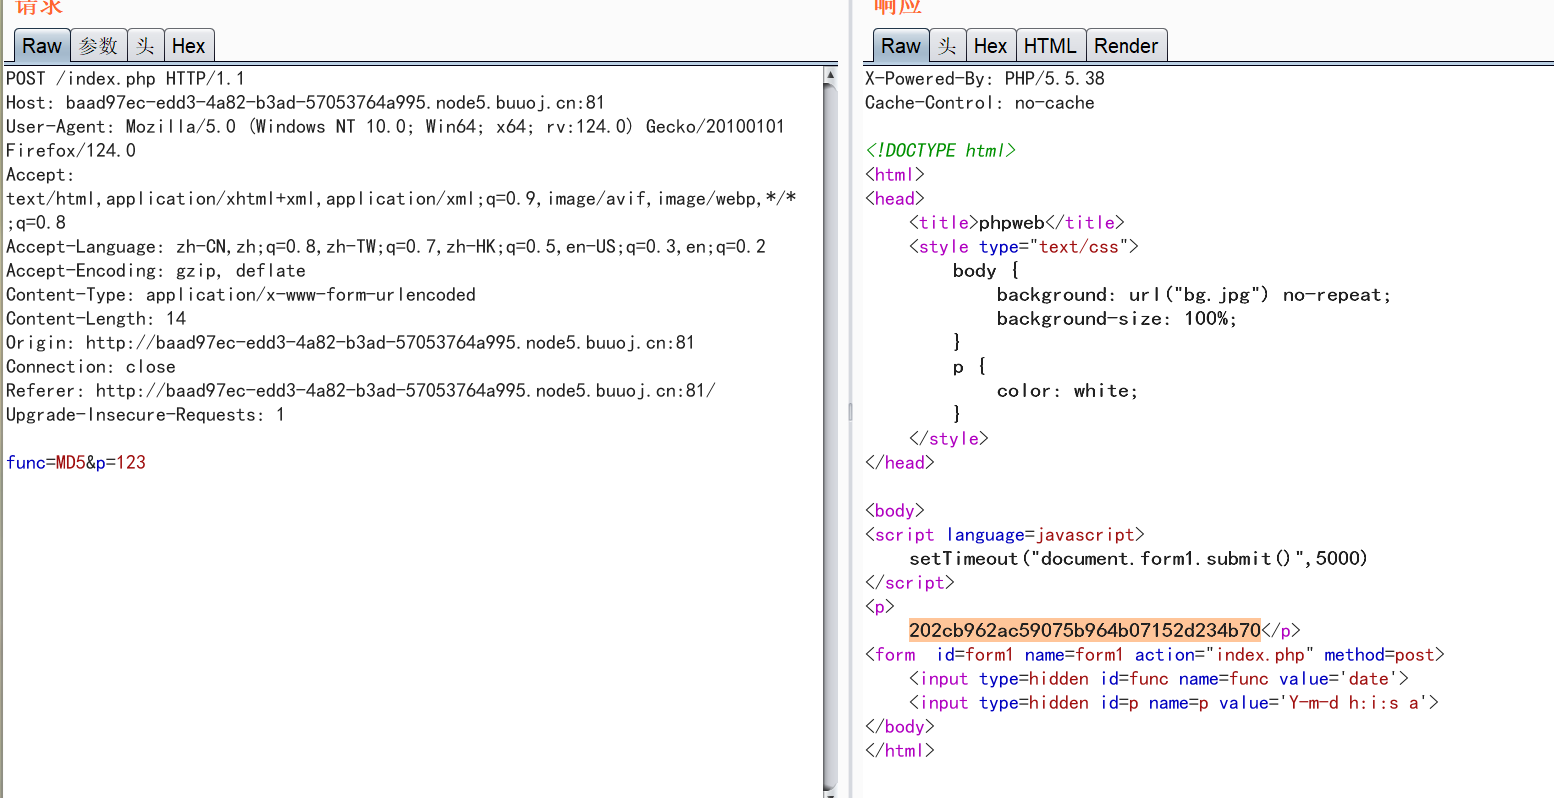
Task: Click the closing </head> tag
Action: 900,463
